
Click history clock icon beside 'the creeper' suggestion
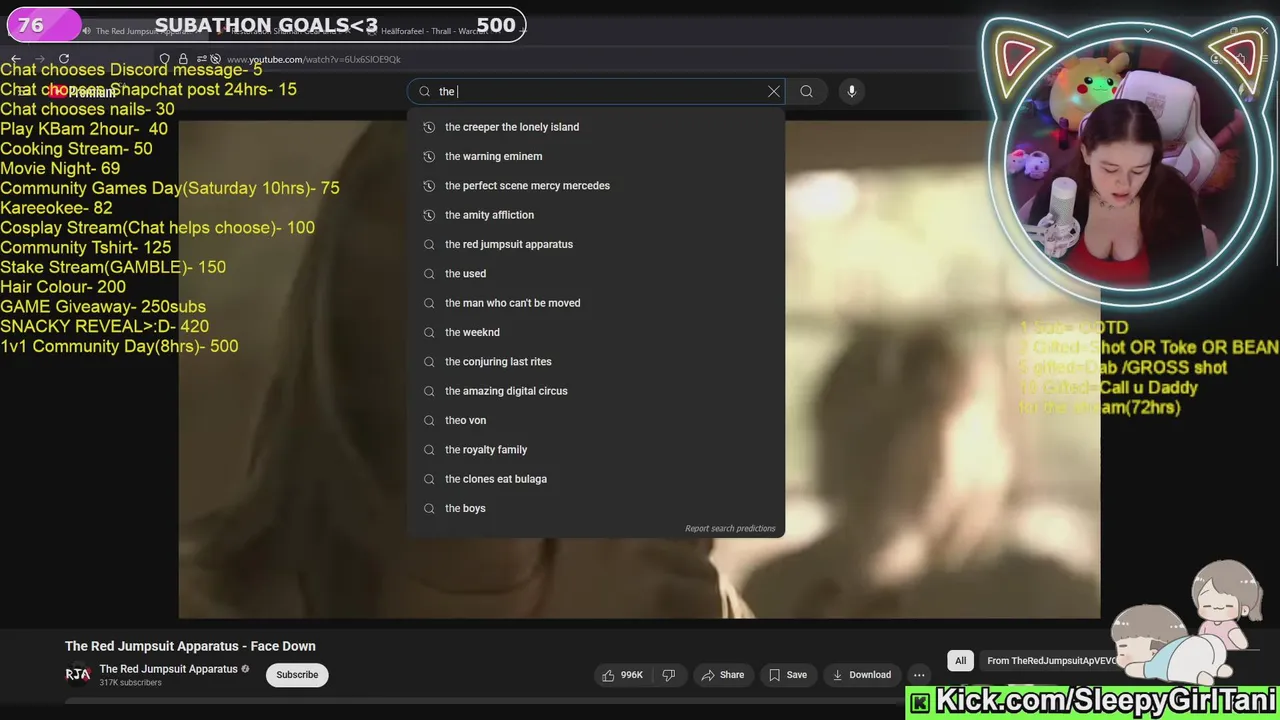point(429,127)
